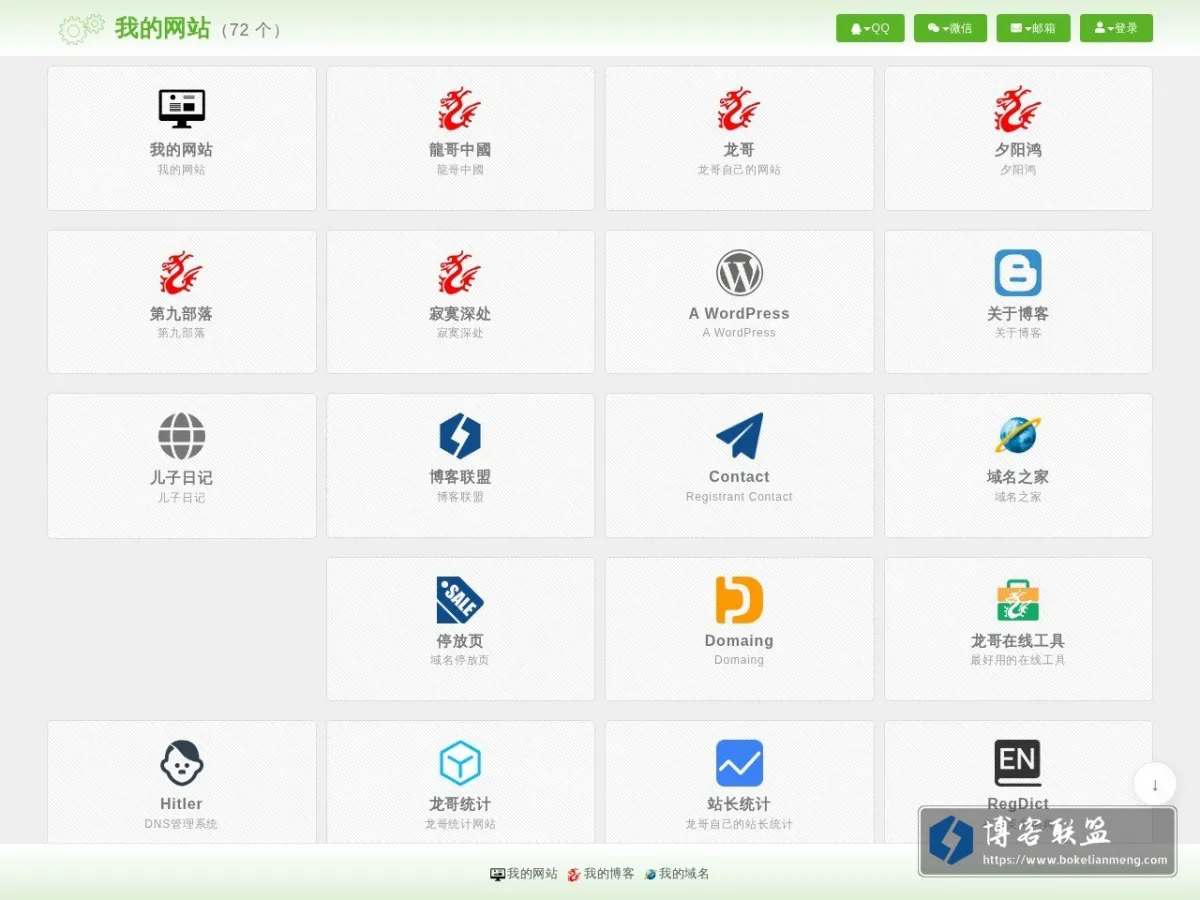Switch to 我的博客 in the footer
The image size is (1200, 900).
click(601, 874)
